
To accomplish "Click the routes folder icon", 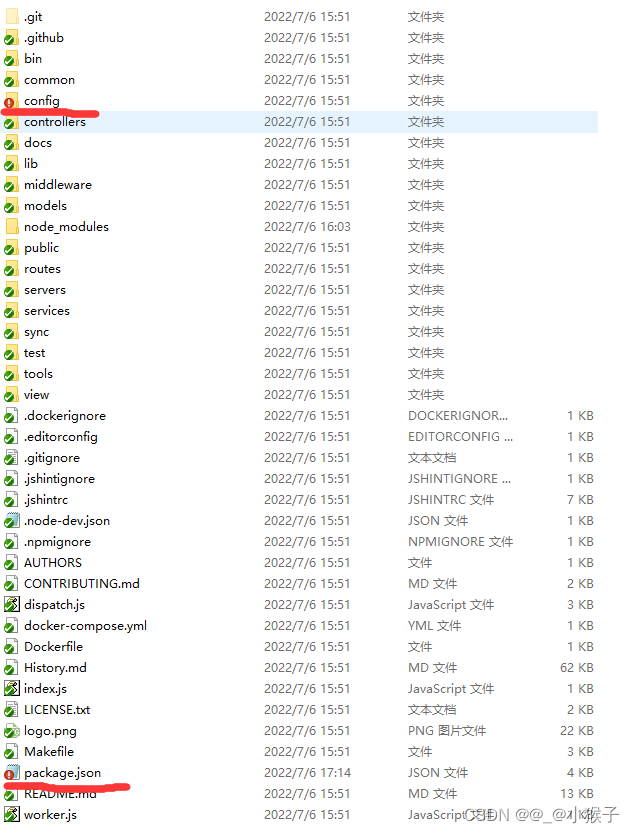I will 12,269.
